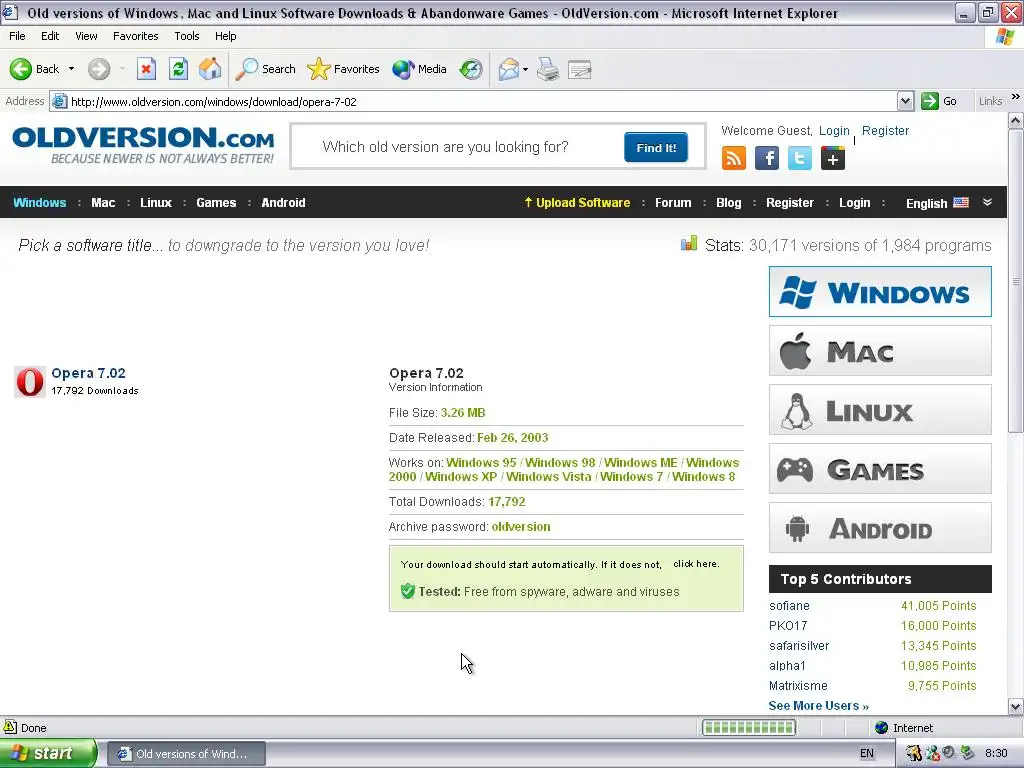Select Mac in the black nav bar
Image resolution: width=1024 pixels, height=768 pixels.
click(x=103, y=202)
